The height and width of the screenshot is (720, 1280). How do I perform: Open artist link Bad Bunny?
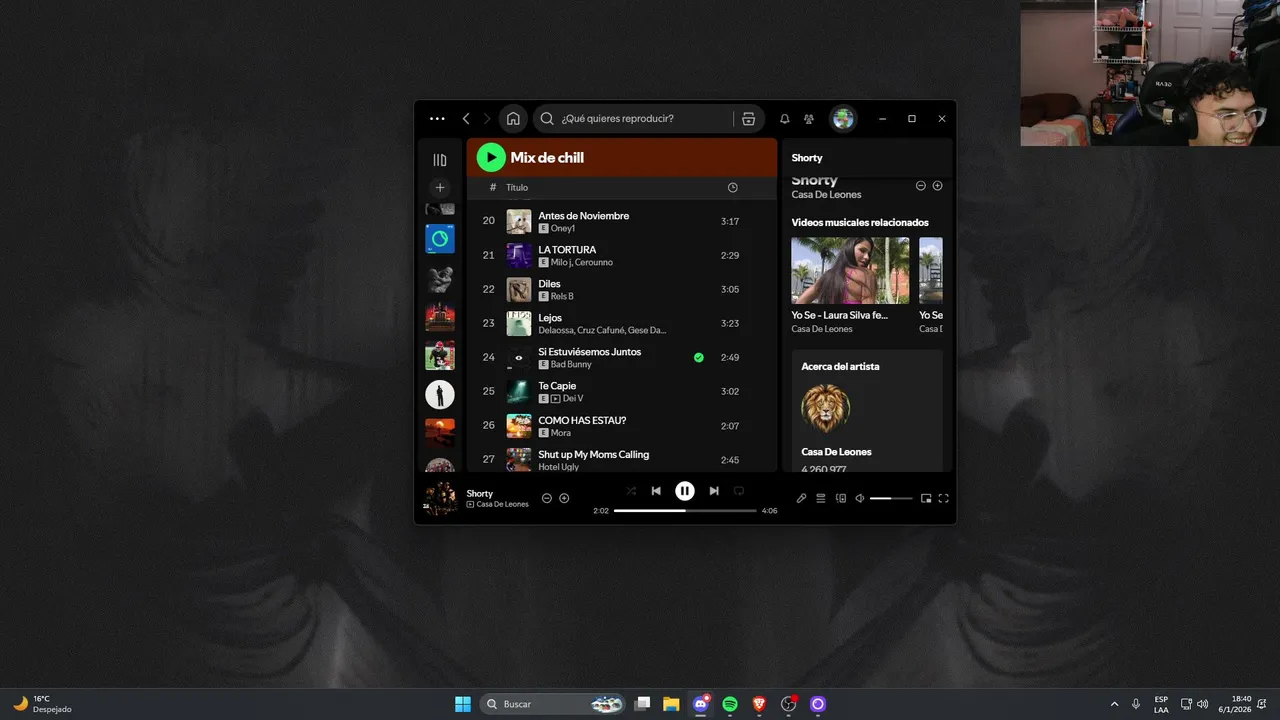coord(571,365)
